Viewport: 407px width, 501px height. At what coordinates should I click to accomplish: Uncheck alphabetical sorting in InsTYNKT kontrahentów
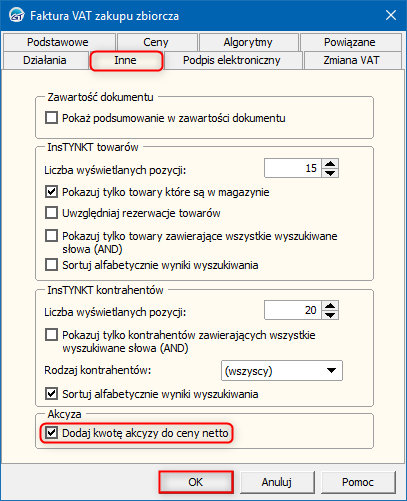pyautogui.click(x=51, y=394)
